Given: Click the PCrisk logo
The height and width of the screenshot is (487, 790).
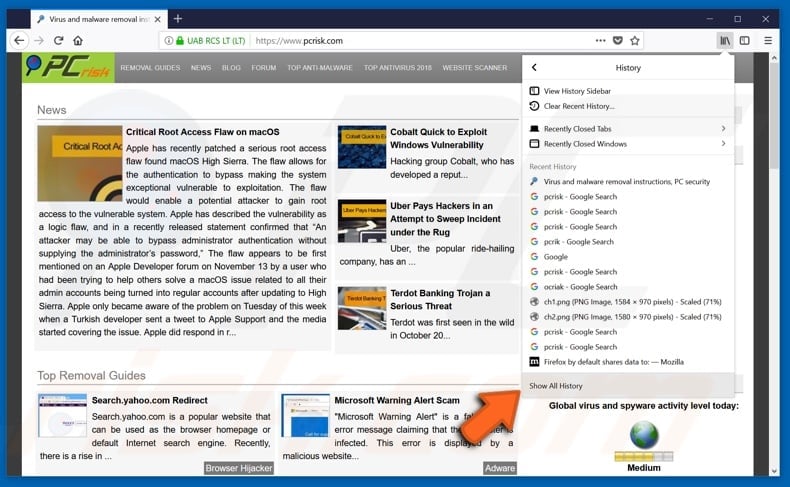Looking at the screenshot, I should point(68,67).
